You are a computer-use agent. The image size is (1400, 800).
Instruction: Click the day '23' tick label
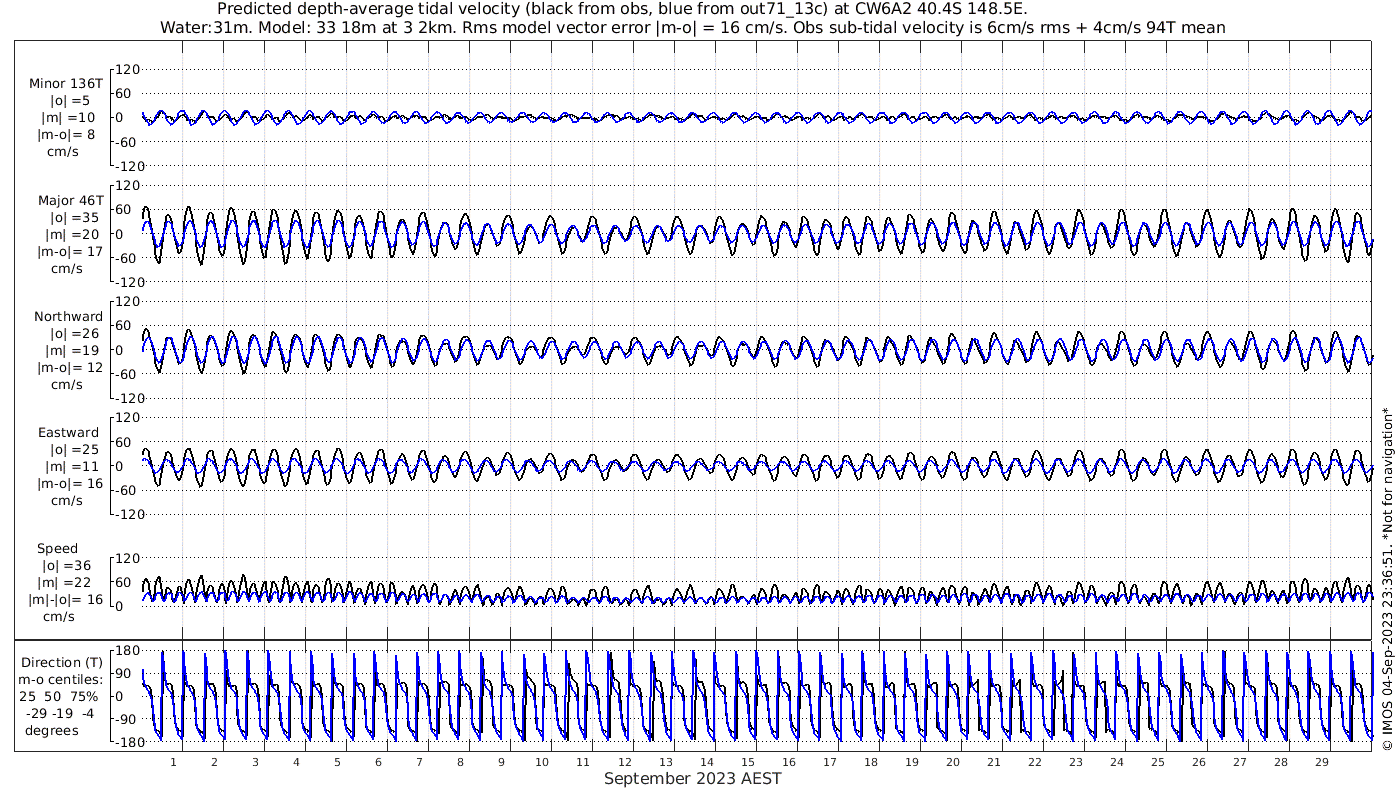pos(1075,762)
